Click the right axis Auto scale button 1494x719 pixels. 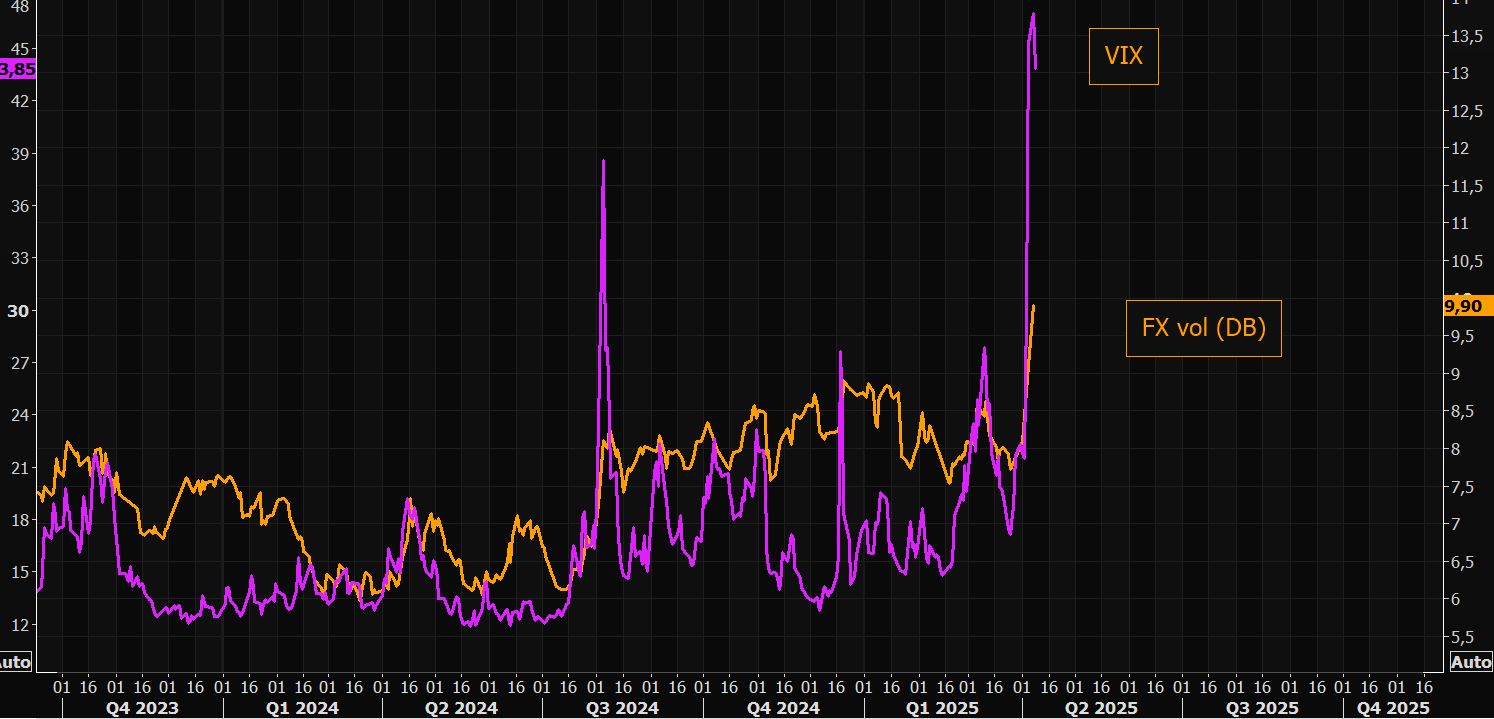pos(1470,662)
